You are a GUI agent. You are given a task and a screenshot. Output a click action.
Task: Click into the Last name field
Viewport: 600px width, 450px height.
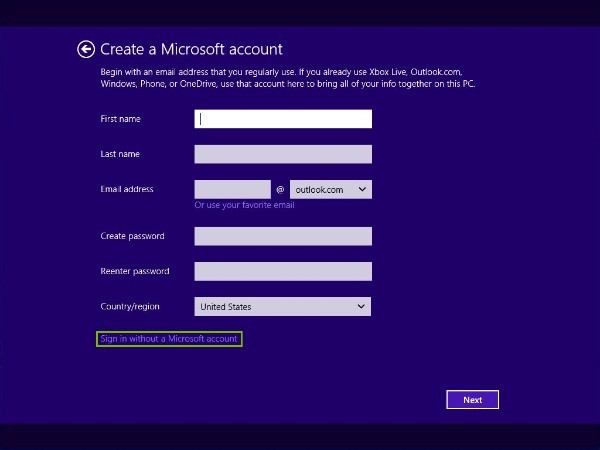[x=283, y=154]
